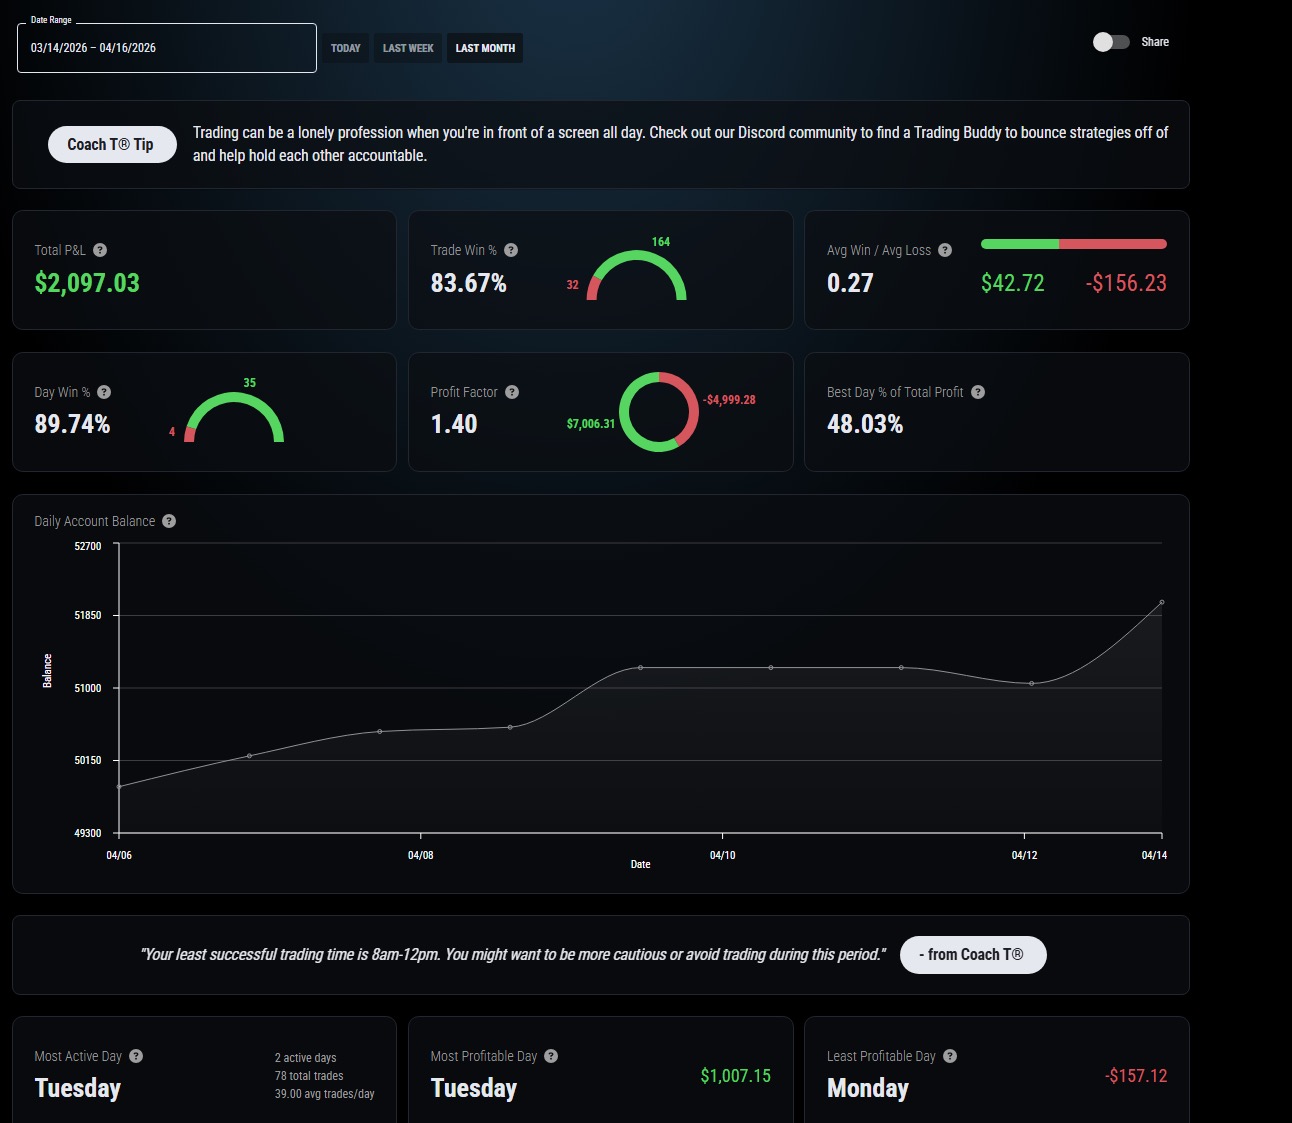This screenshot has height=1123, width=1292.
Task: Open the Day Win % question mark icon
Action: [x=104, y=392]
